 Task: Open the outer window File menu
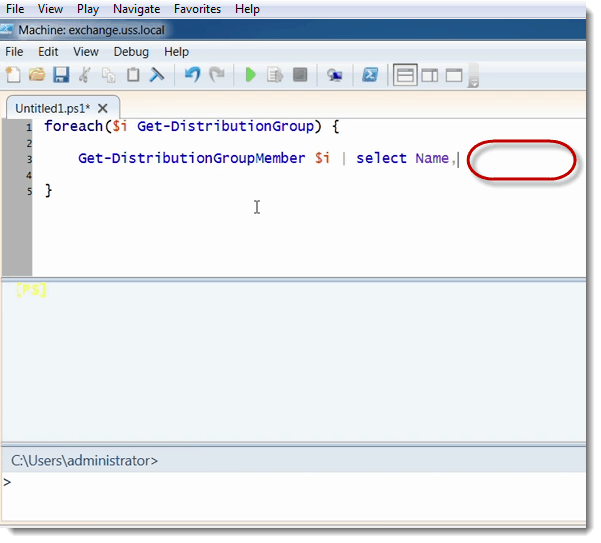tap(15, 9)
